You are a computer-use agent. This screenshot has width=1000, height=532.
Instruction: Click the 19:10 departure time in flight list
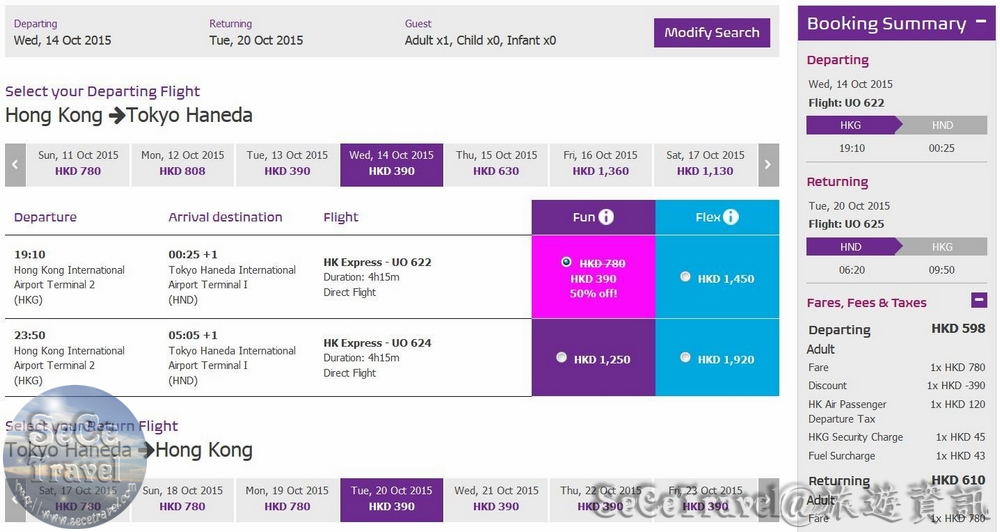pyautogui.click(x=30, y=255)
